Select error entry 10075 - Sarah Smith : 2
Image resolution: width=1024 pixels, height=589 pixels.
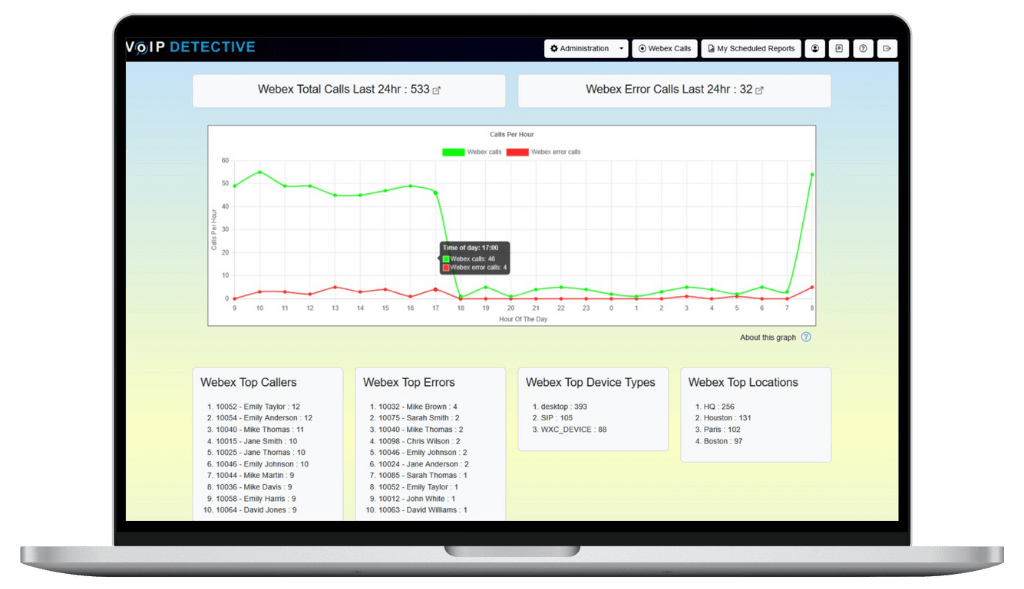[x=419, y=418]
